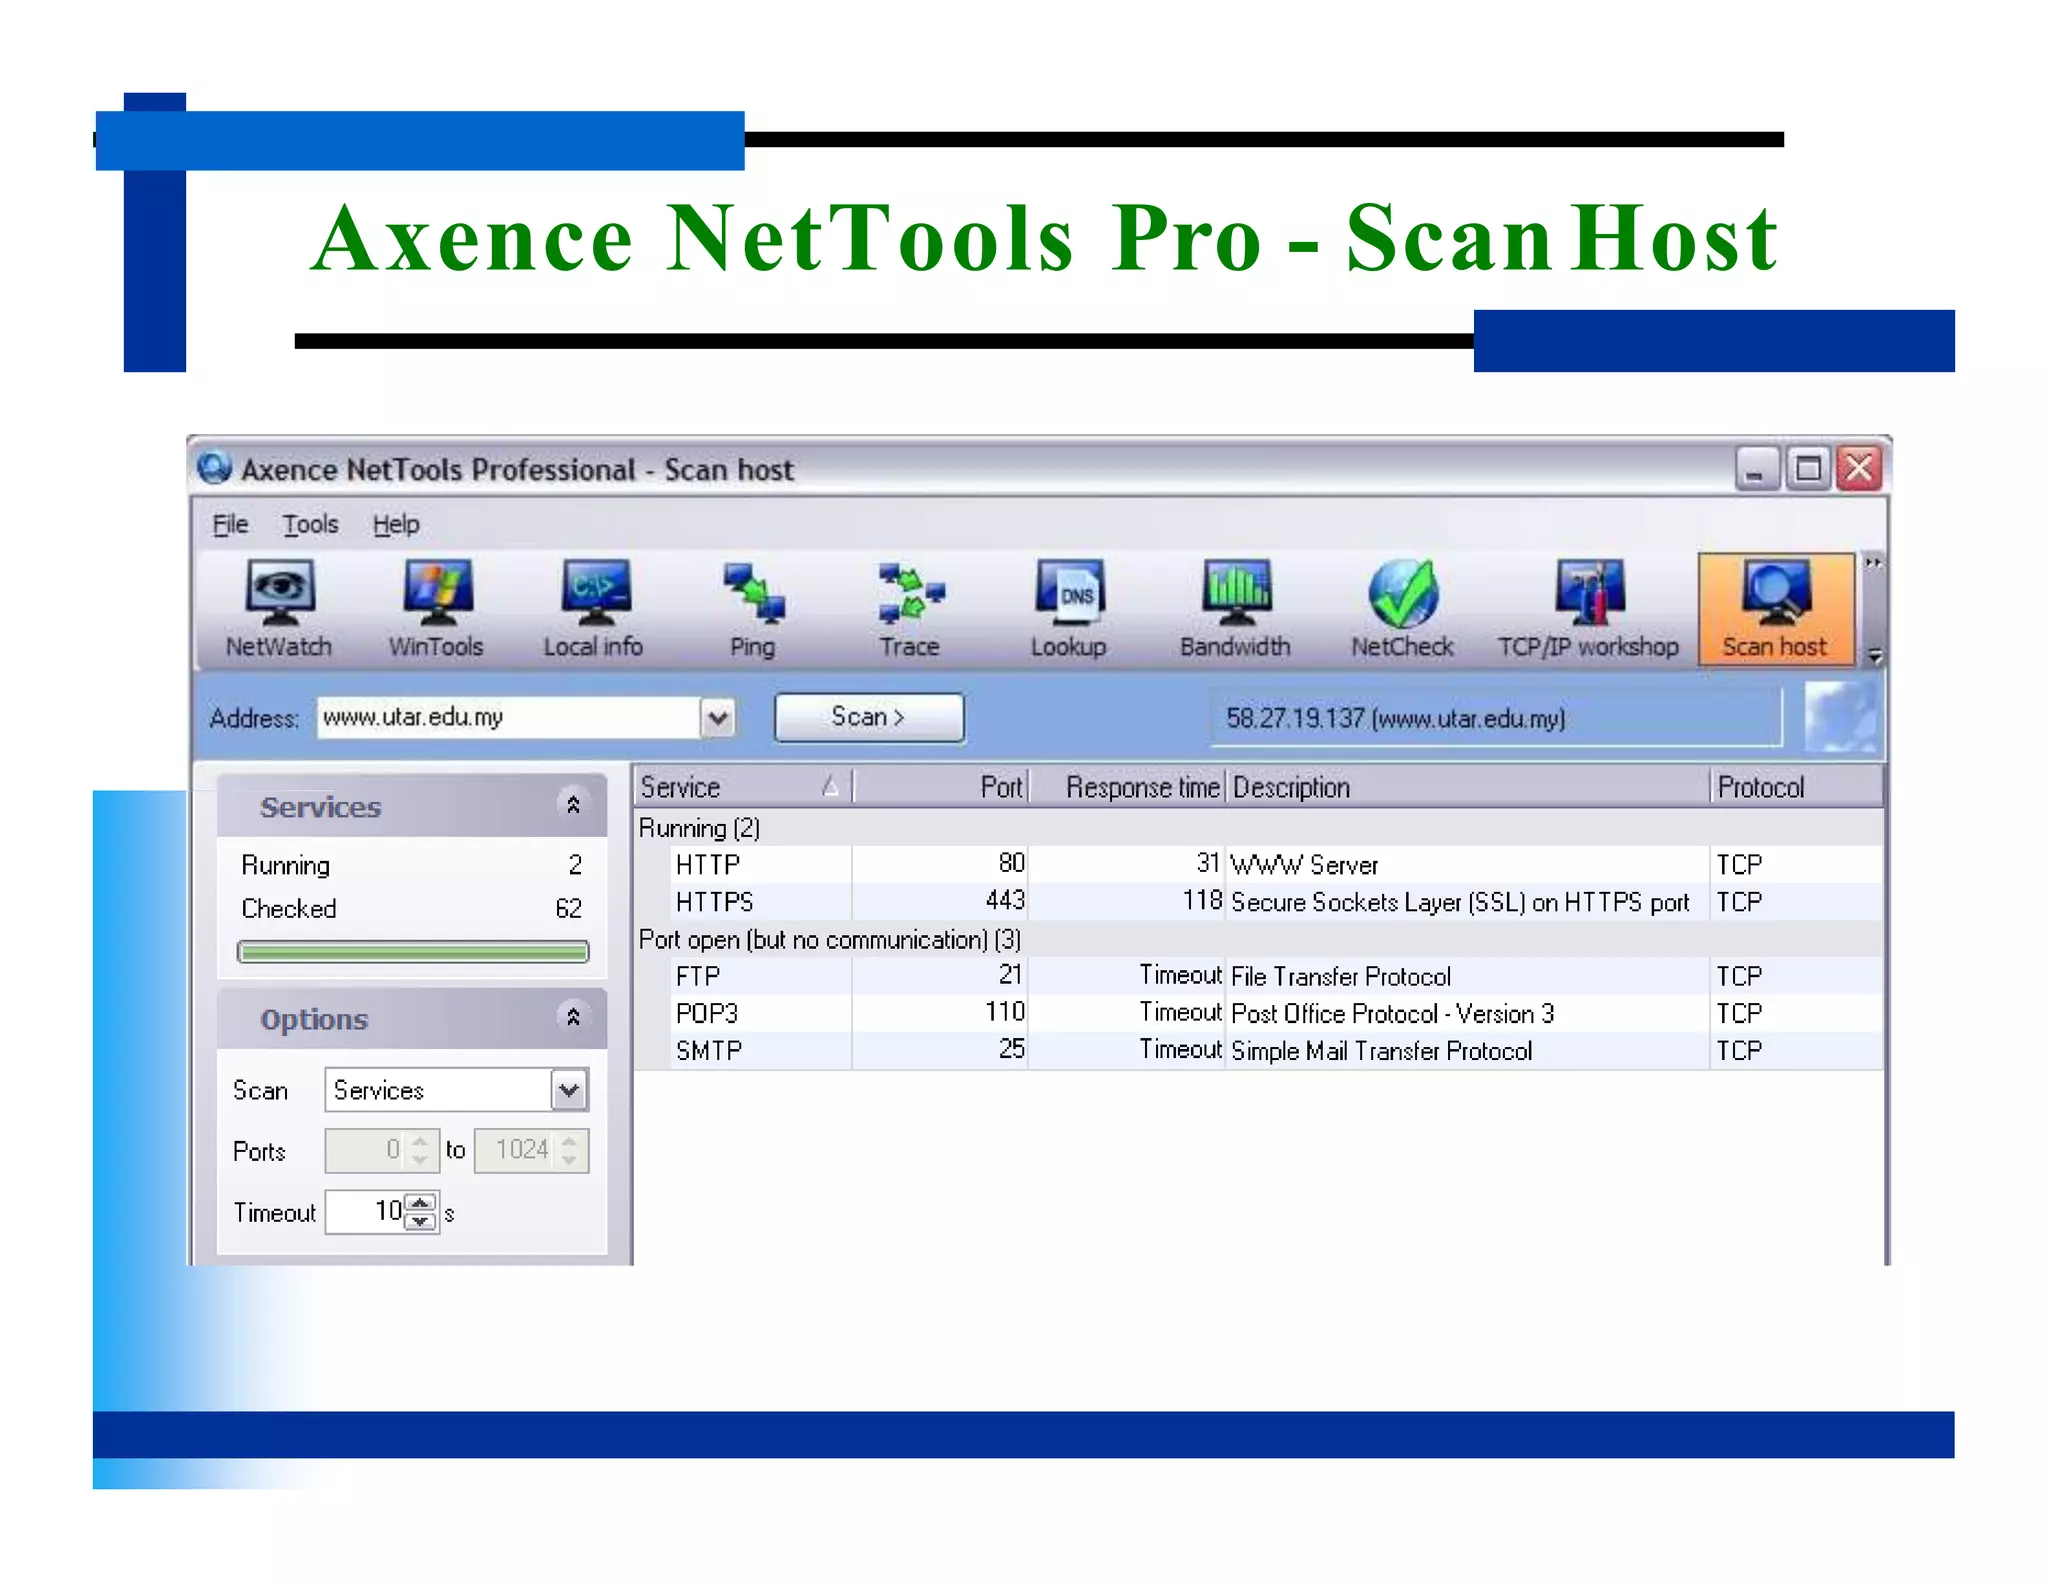Sort by the Description column header

[x=1467, y=787]
